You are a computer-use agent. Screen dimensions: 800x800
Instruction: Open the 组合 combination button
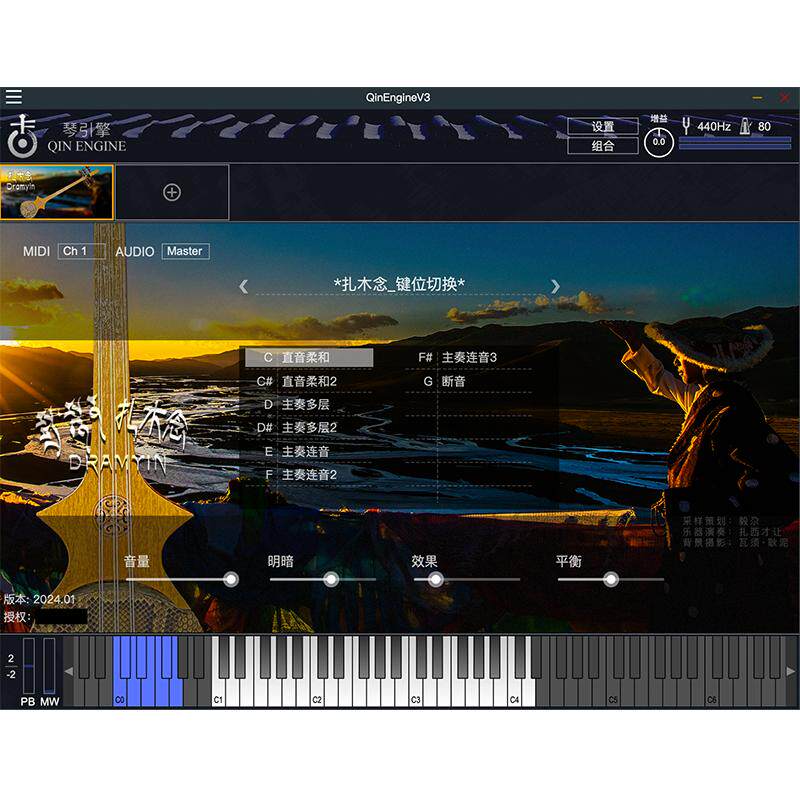coord(603,146)
